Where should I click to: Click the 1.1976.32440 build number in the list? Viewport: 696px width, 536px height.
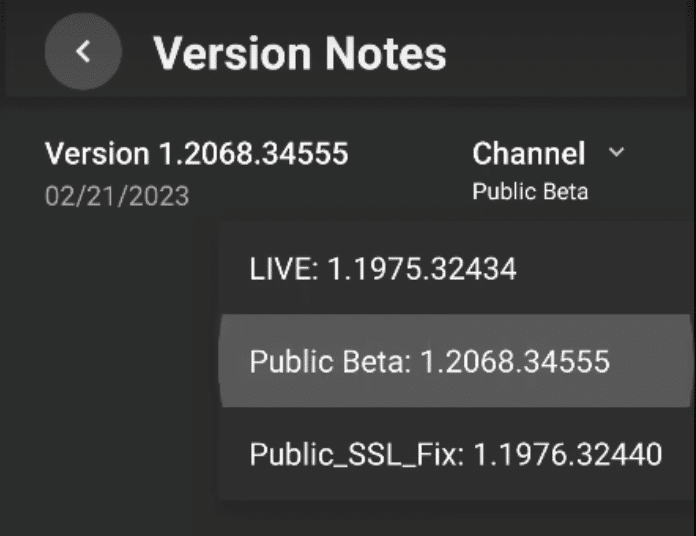click(568, 454)
